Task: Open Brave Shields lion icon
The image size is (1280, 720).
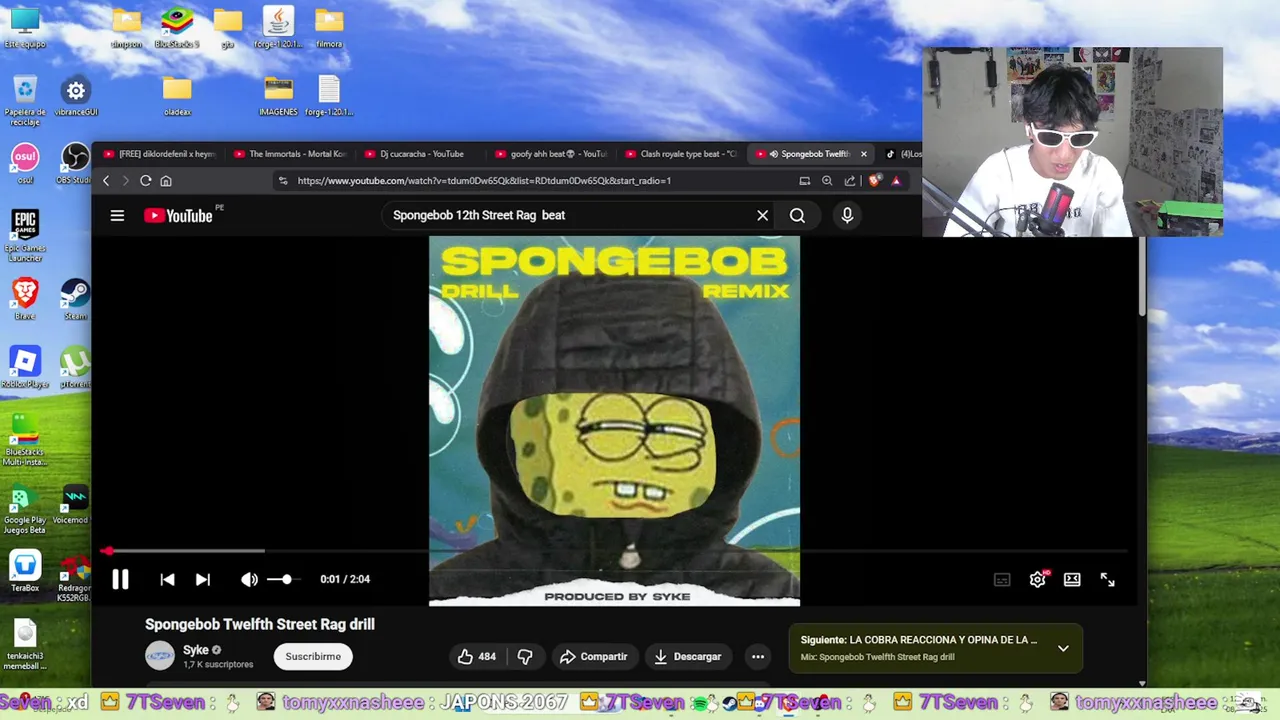Action: 875,181
